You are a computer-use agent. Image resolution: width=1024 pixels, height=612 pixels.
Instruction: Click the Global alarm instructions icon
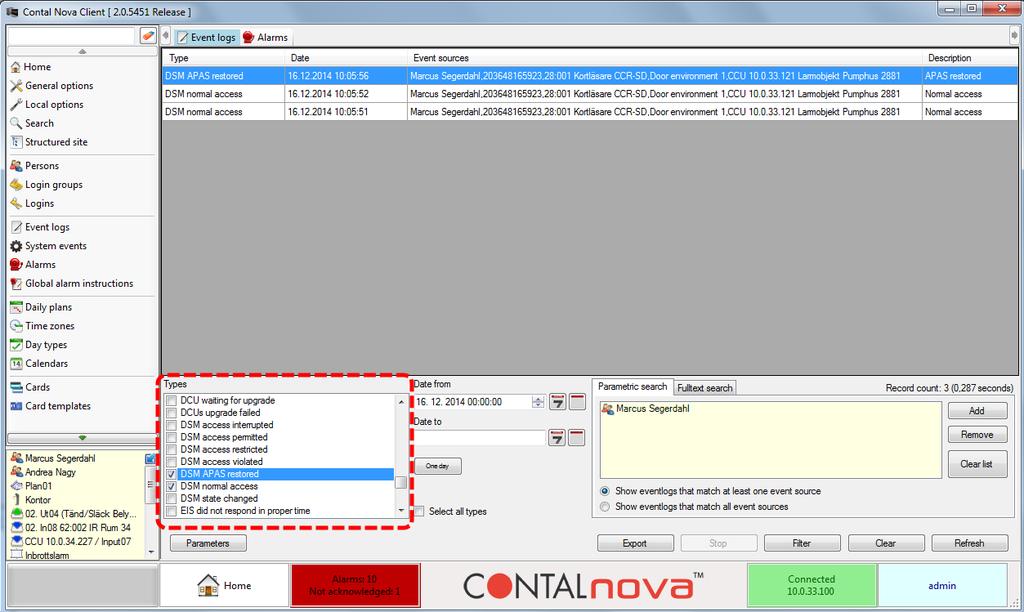coord(16,283)
